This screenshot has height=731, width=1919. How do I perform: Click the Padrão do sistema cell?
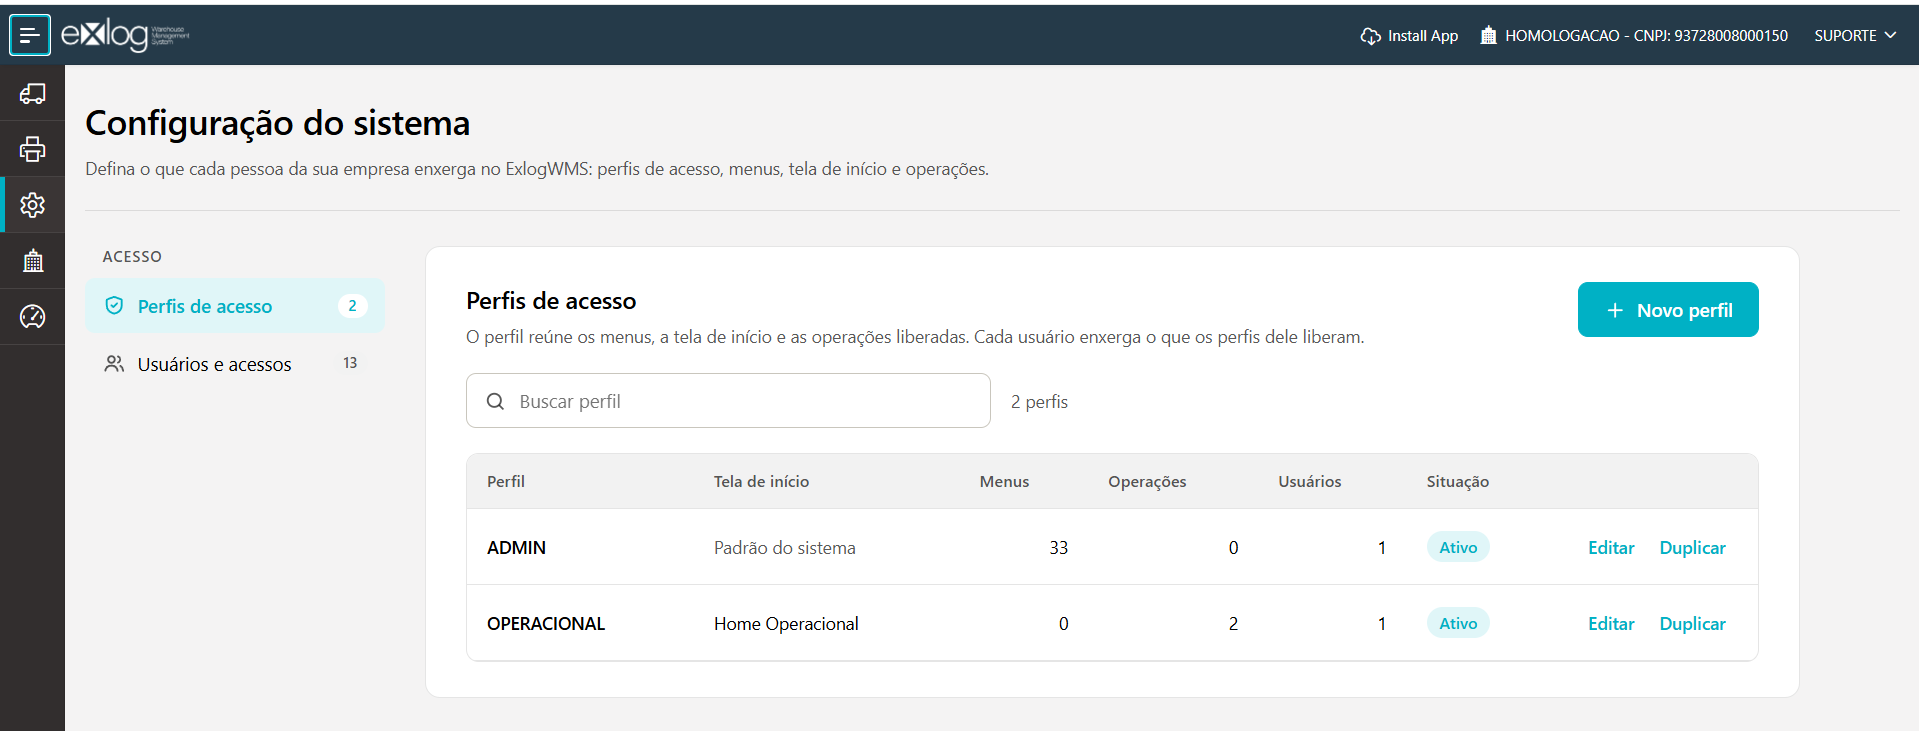tap(785, 548)
